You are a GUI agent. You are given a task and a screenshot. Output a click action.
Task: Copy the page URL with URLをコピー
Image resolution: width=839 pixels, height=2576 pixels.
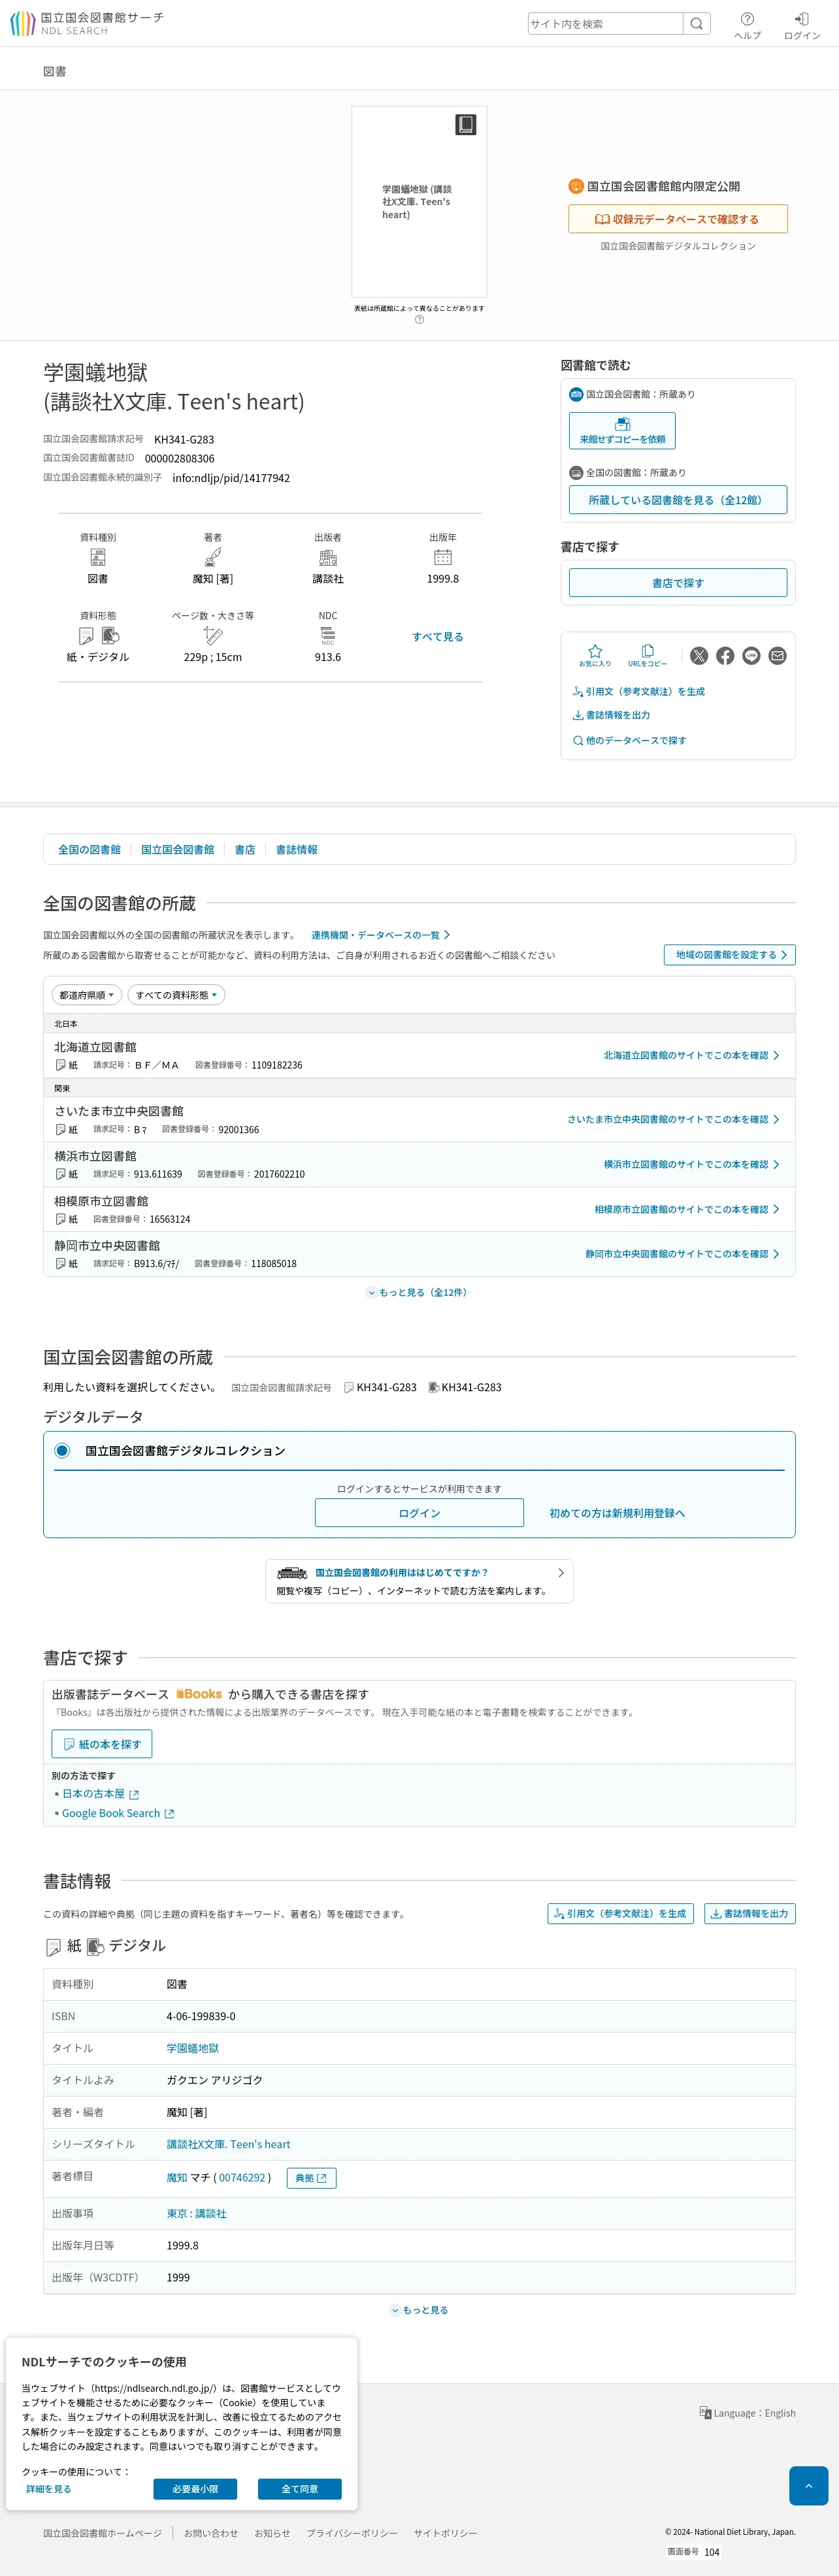tap(647, 656)
